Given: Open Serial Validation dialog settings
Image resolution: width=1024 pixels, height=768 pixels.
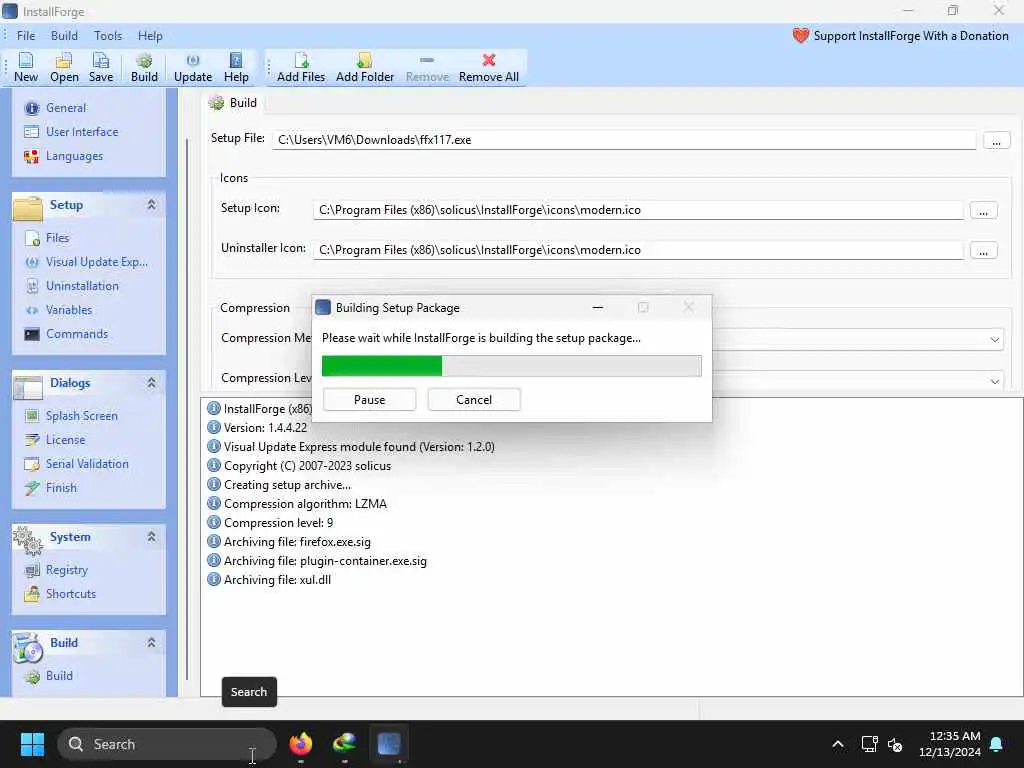Looking at the screenshot, I should tap(76, 464).
